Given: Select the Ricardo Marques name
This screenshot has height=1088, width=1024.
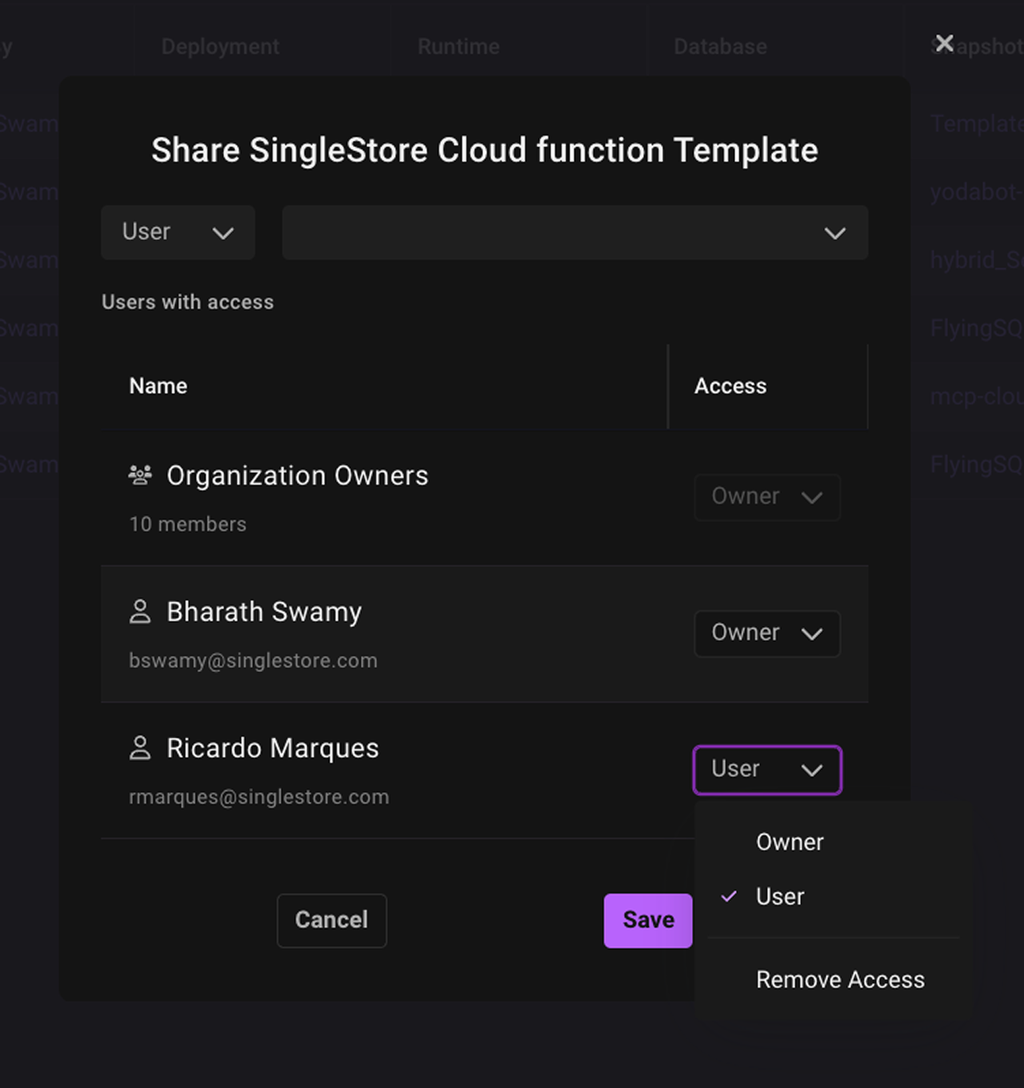Looking at the screenshot, I should [273, 749].
